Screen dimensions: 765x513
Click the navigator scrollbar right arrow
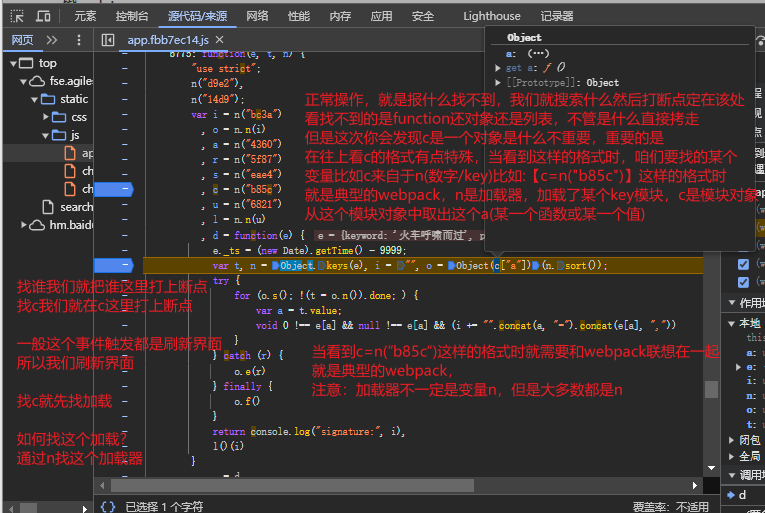85,509
